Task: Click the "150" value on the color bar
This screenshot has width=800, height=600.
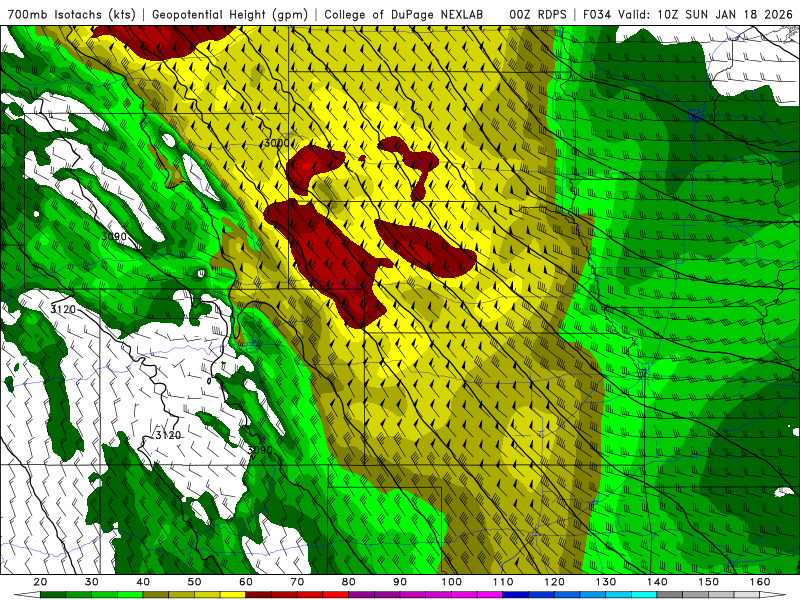Action: 709,582
